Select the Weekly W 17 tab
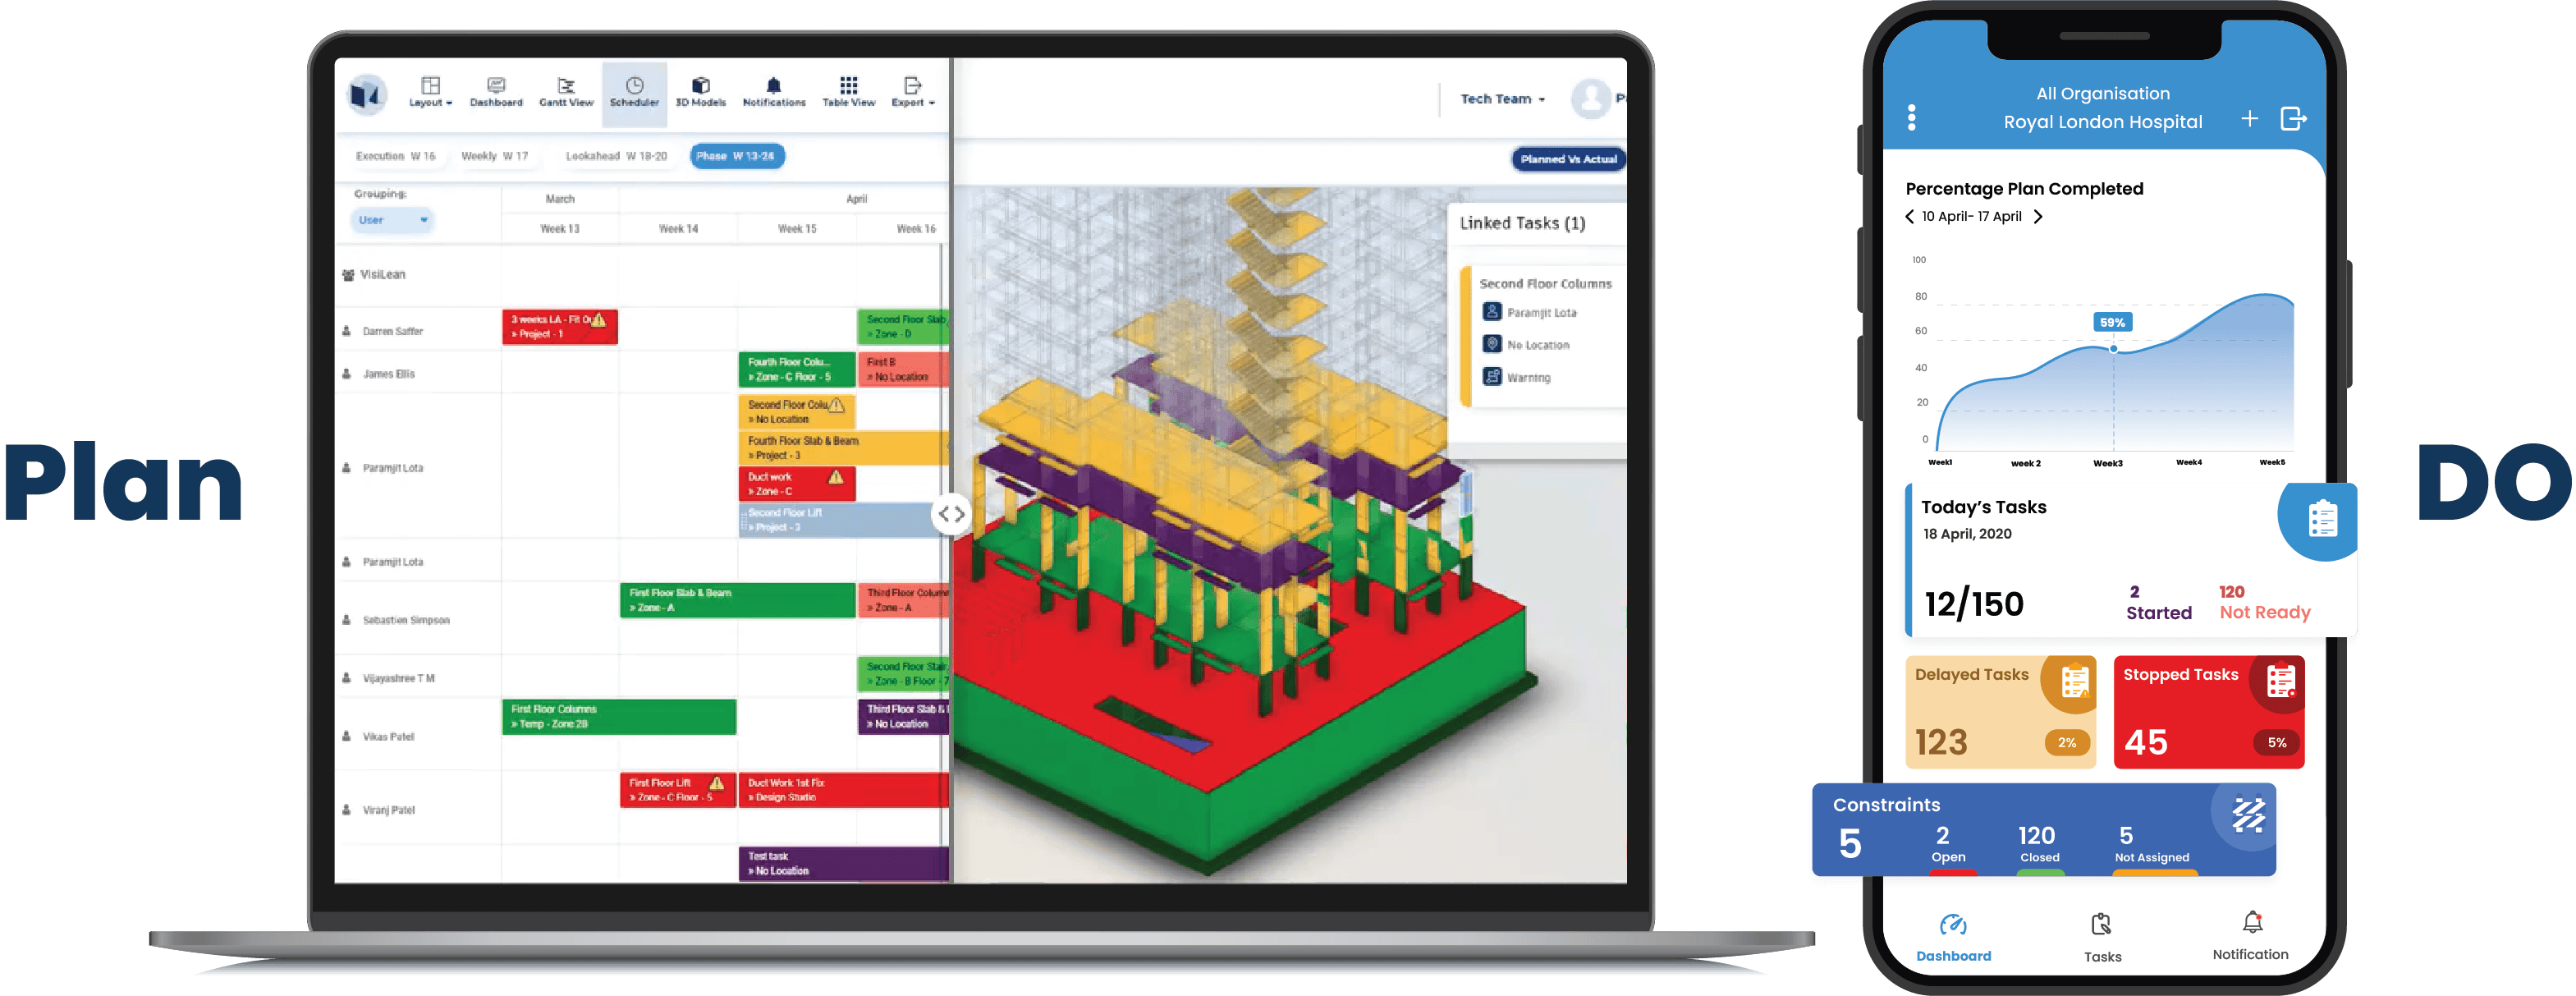The image size is (2576, 996). point(494,156)
